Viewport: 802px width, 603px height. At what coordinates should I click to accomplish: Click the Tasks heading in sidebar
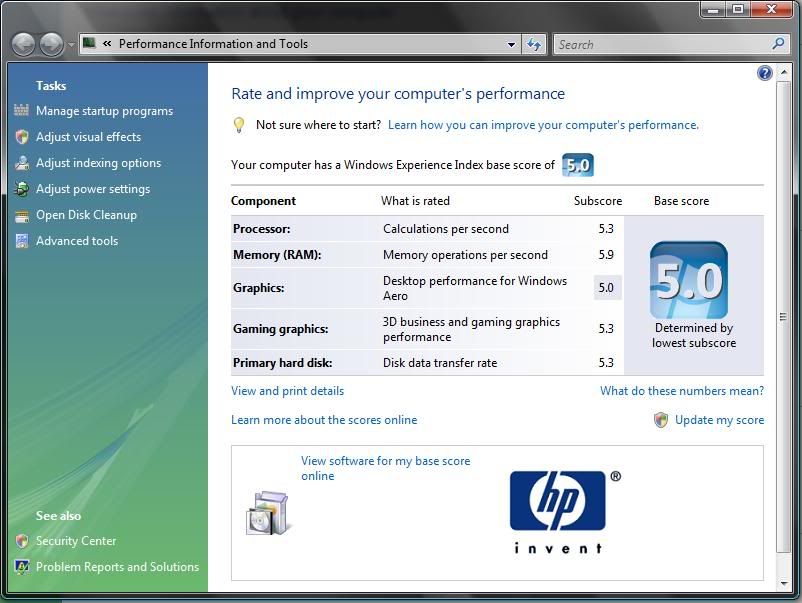point(51,85)
